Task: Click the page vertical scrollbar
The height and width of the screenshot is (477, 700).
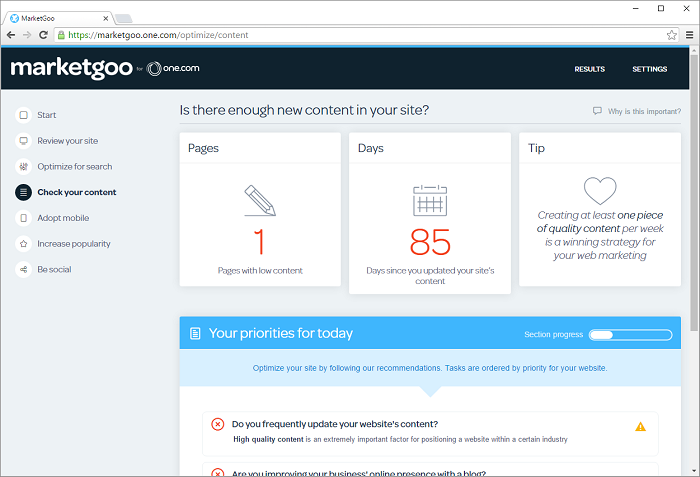Action: 693,192
